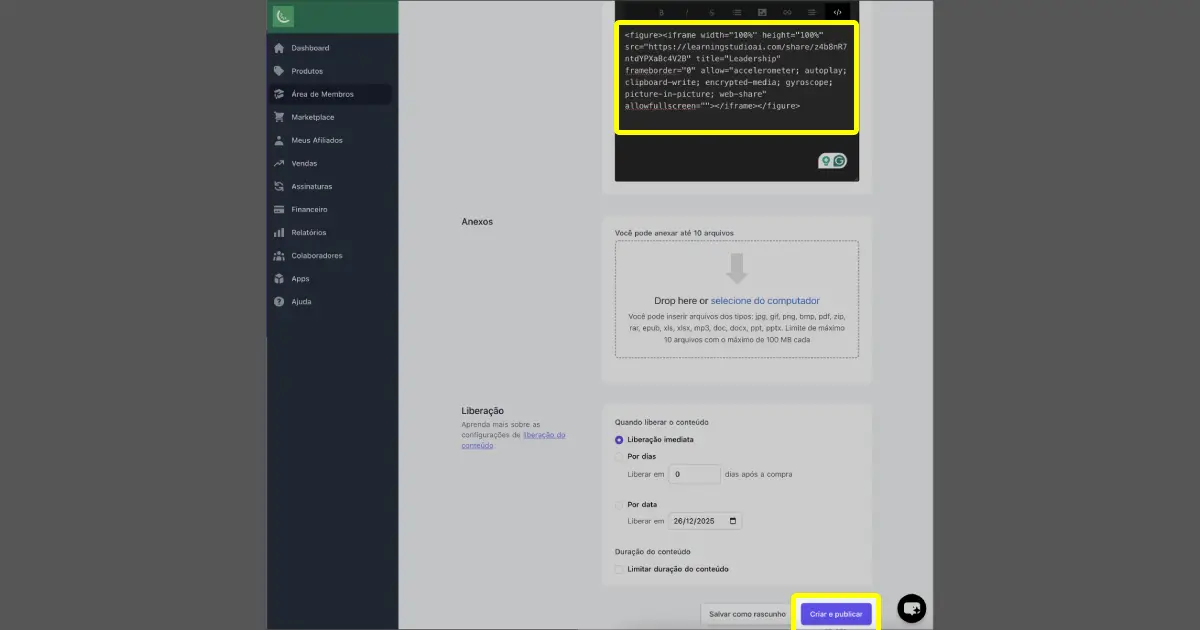Enable Limitar duração do conteúdo checkbox

point(619,569)
